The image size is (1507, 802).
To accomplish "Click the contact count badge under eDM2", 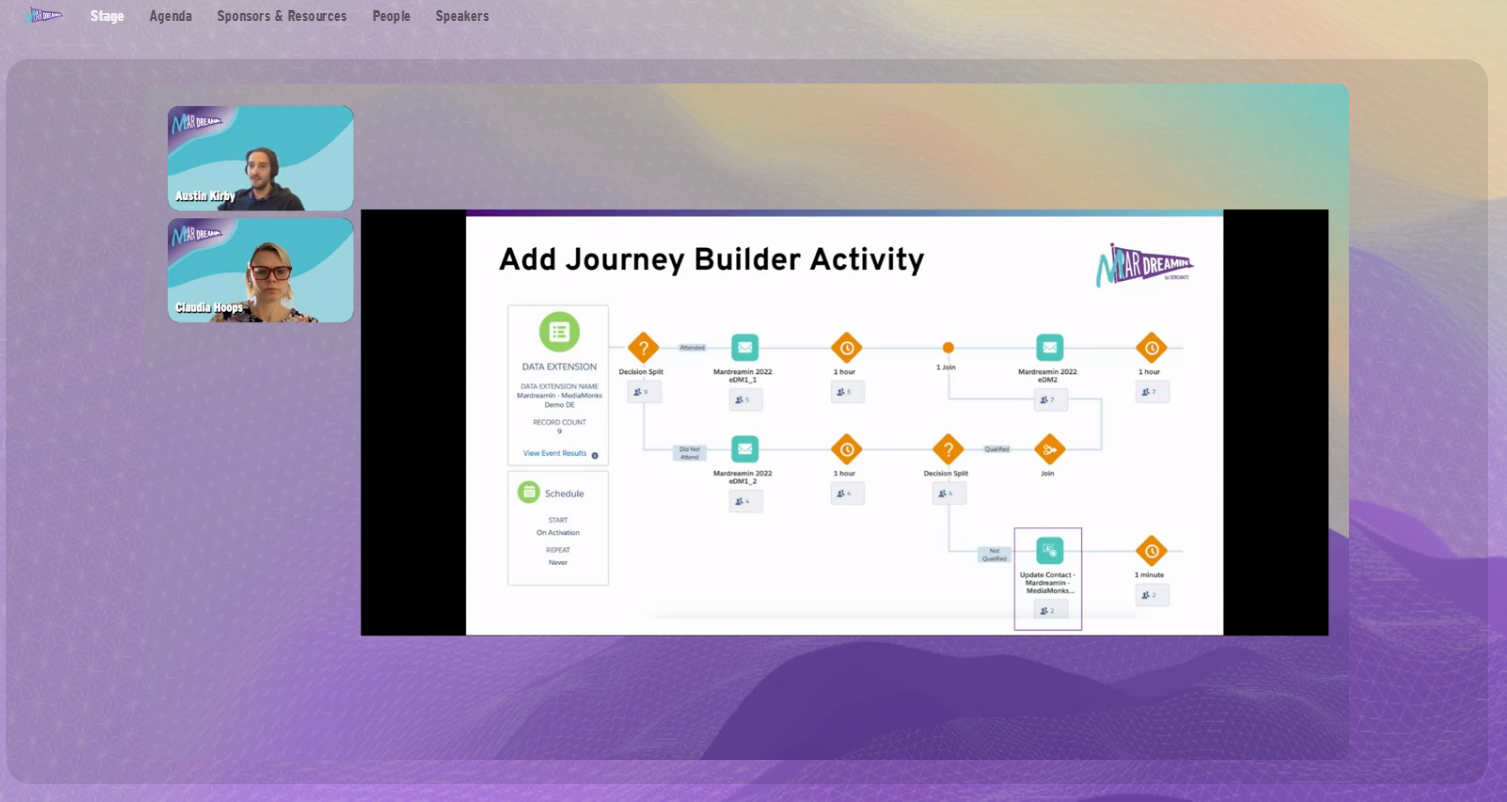I will (x=1051, y=400).
